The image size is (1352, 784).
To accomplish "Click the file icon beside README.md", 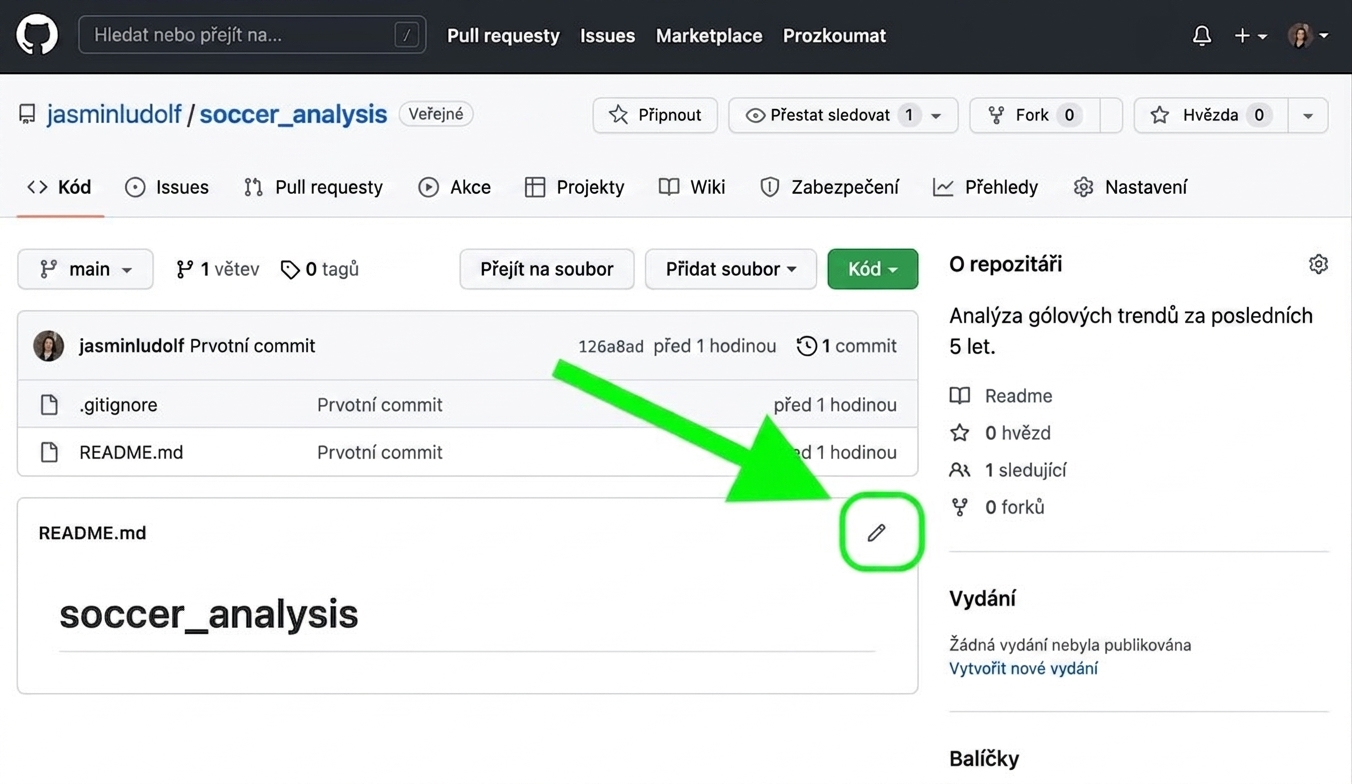I will point(49,452).
